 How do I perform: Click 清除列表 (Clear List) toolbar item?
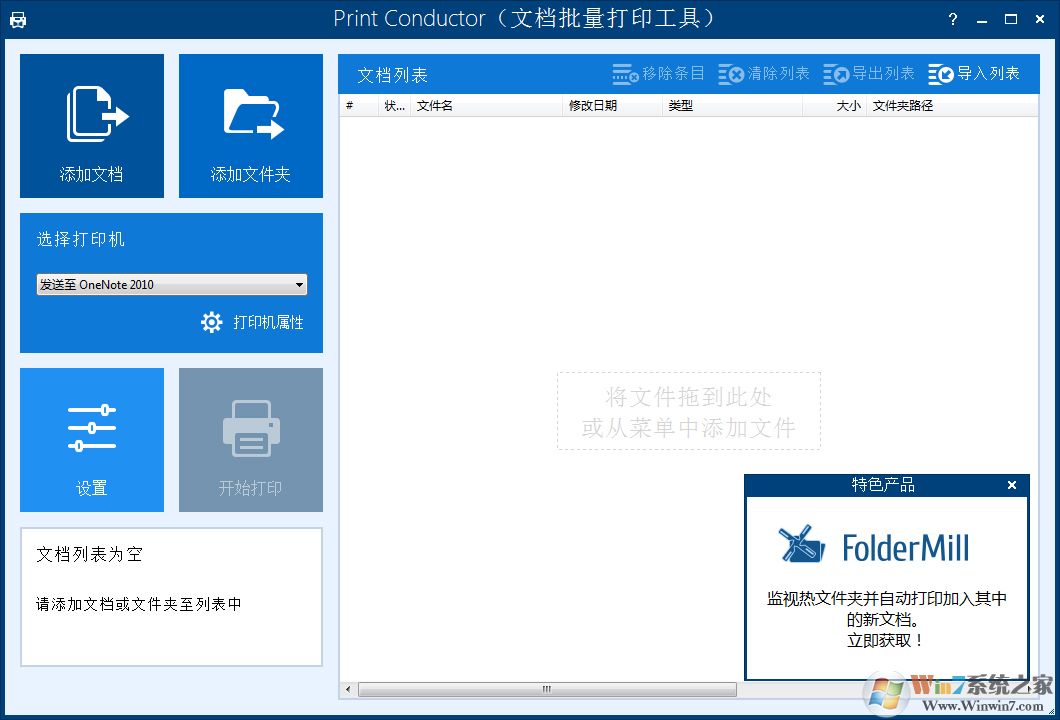[x=766, y=72]
